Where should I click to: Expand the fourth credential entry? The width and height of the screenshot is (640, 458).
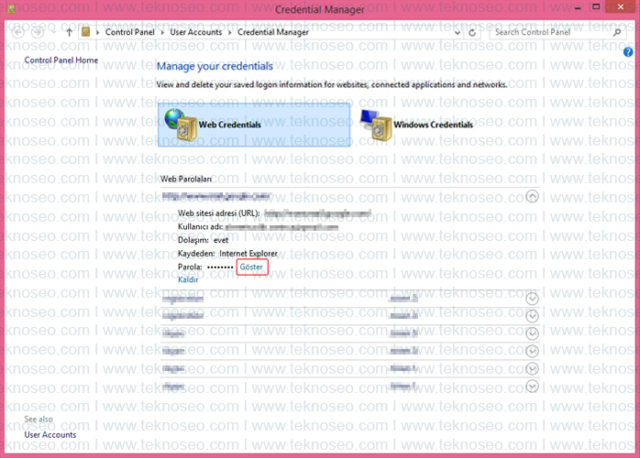click(x=532, y=334)
